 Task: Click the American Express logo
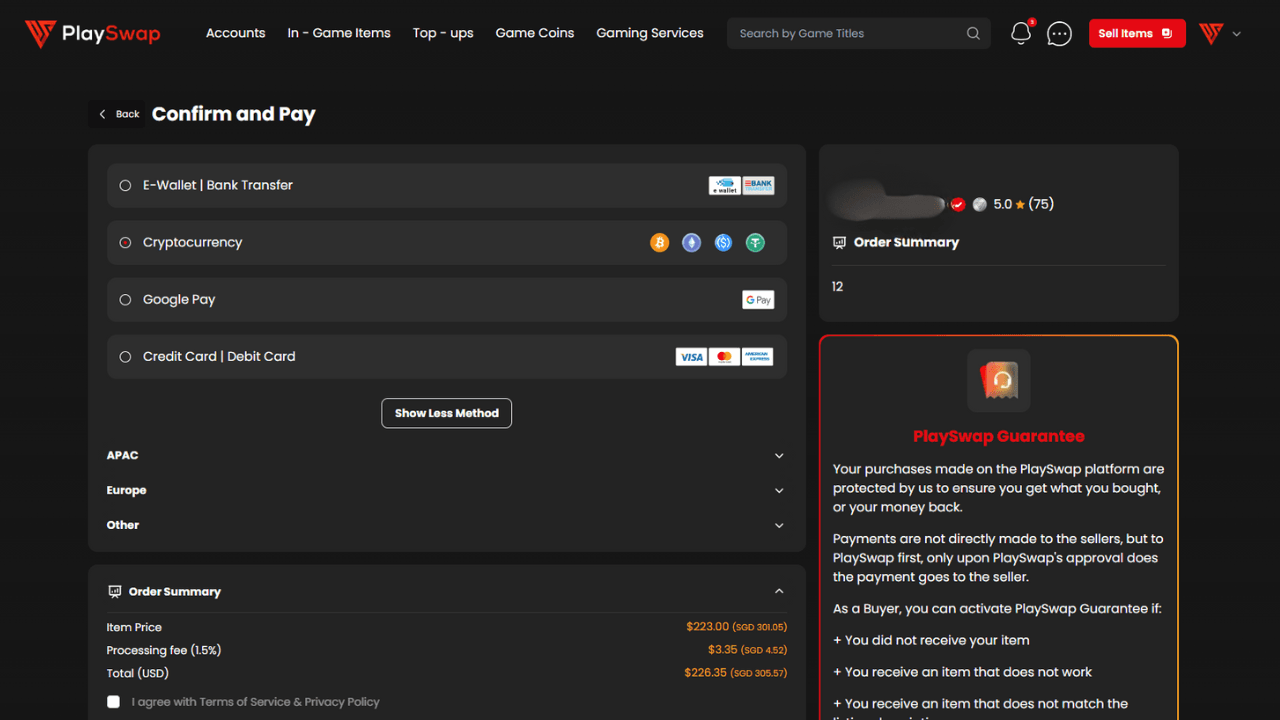tap(758, 356)
